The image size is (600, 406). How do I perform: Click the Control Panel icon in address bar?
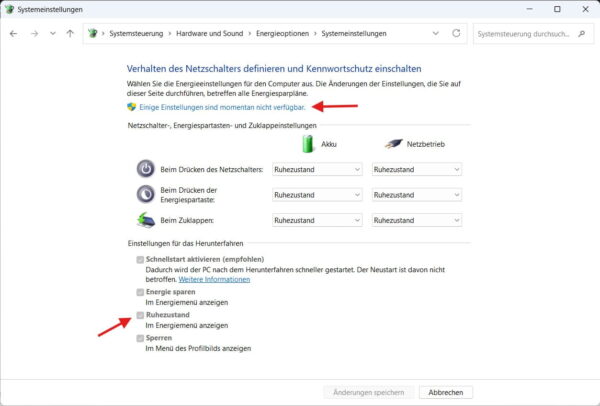click(x=93, y=33)
